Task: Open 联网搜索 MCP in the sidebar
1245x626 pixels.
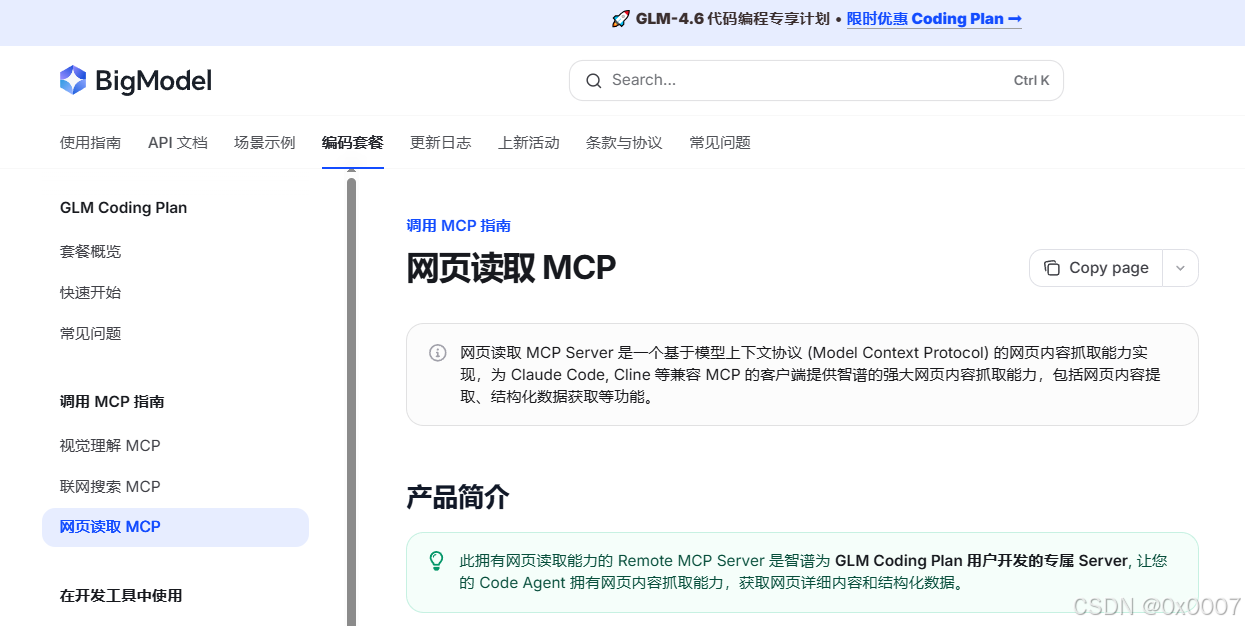Action: click(x=110, y=486)
